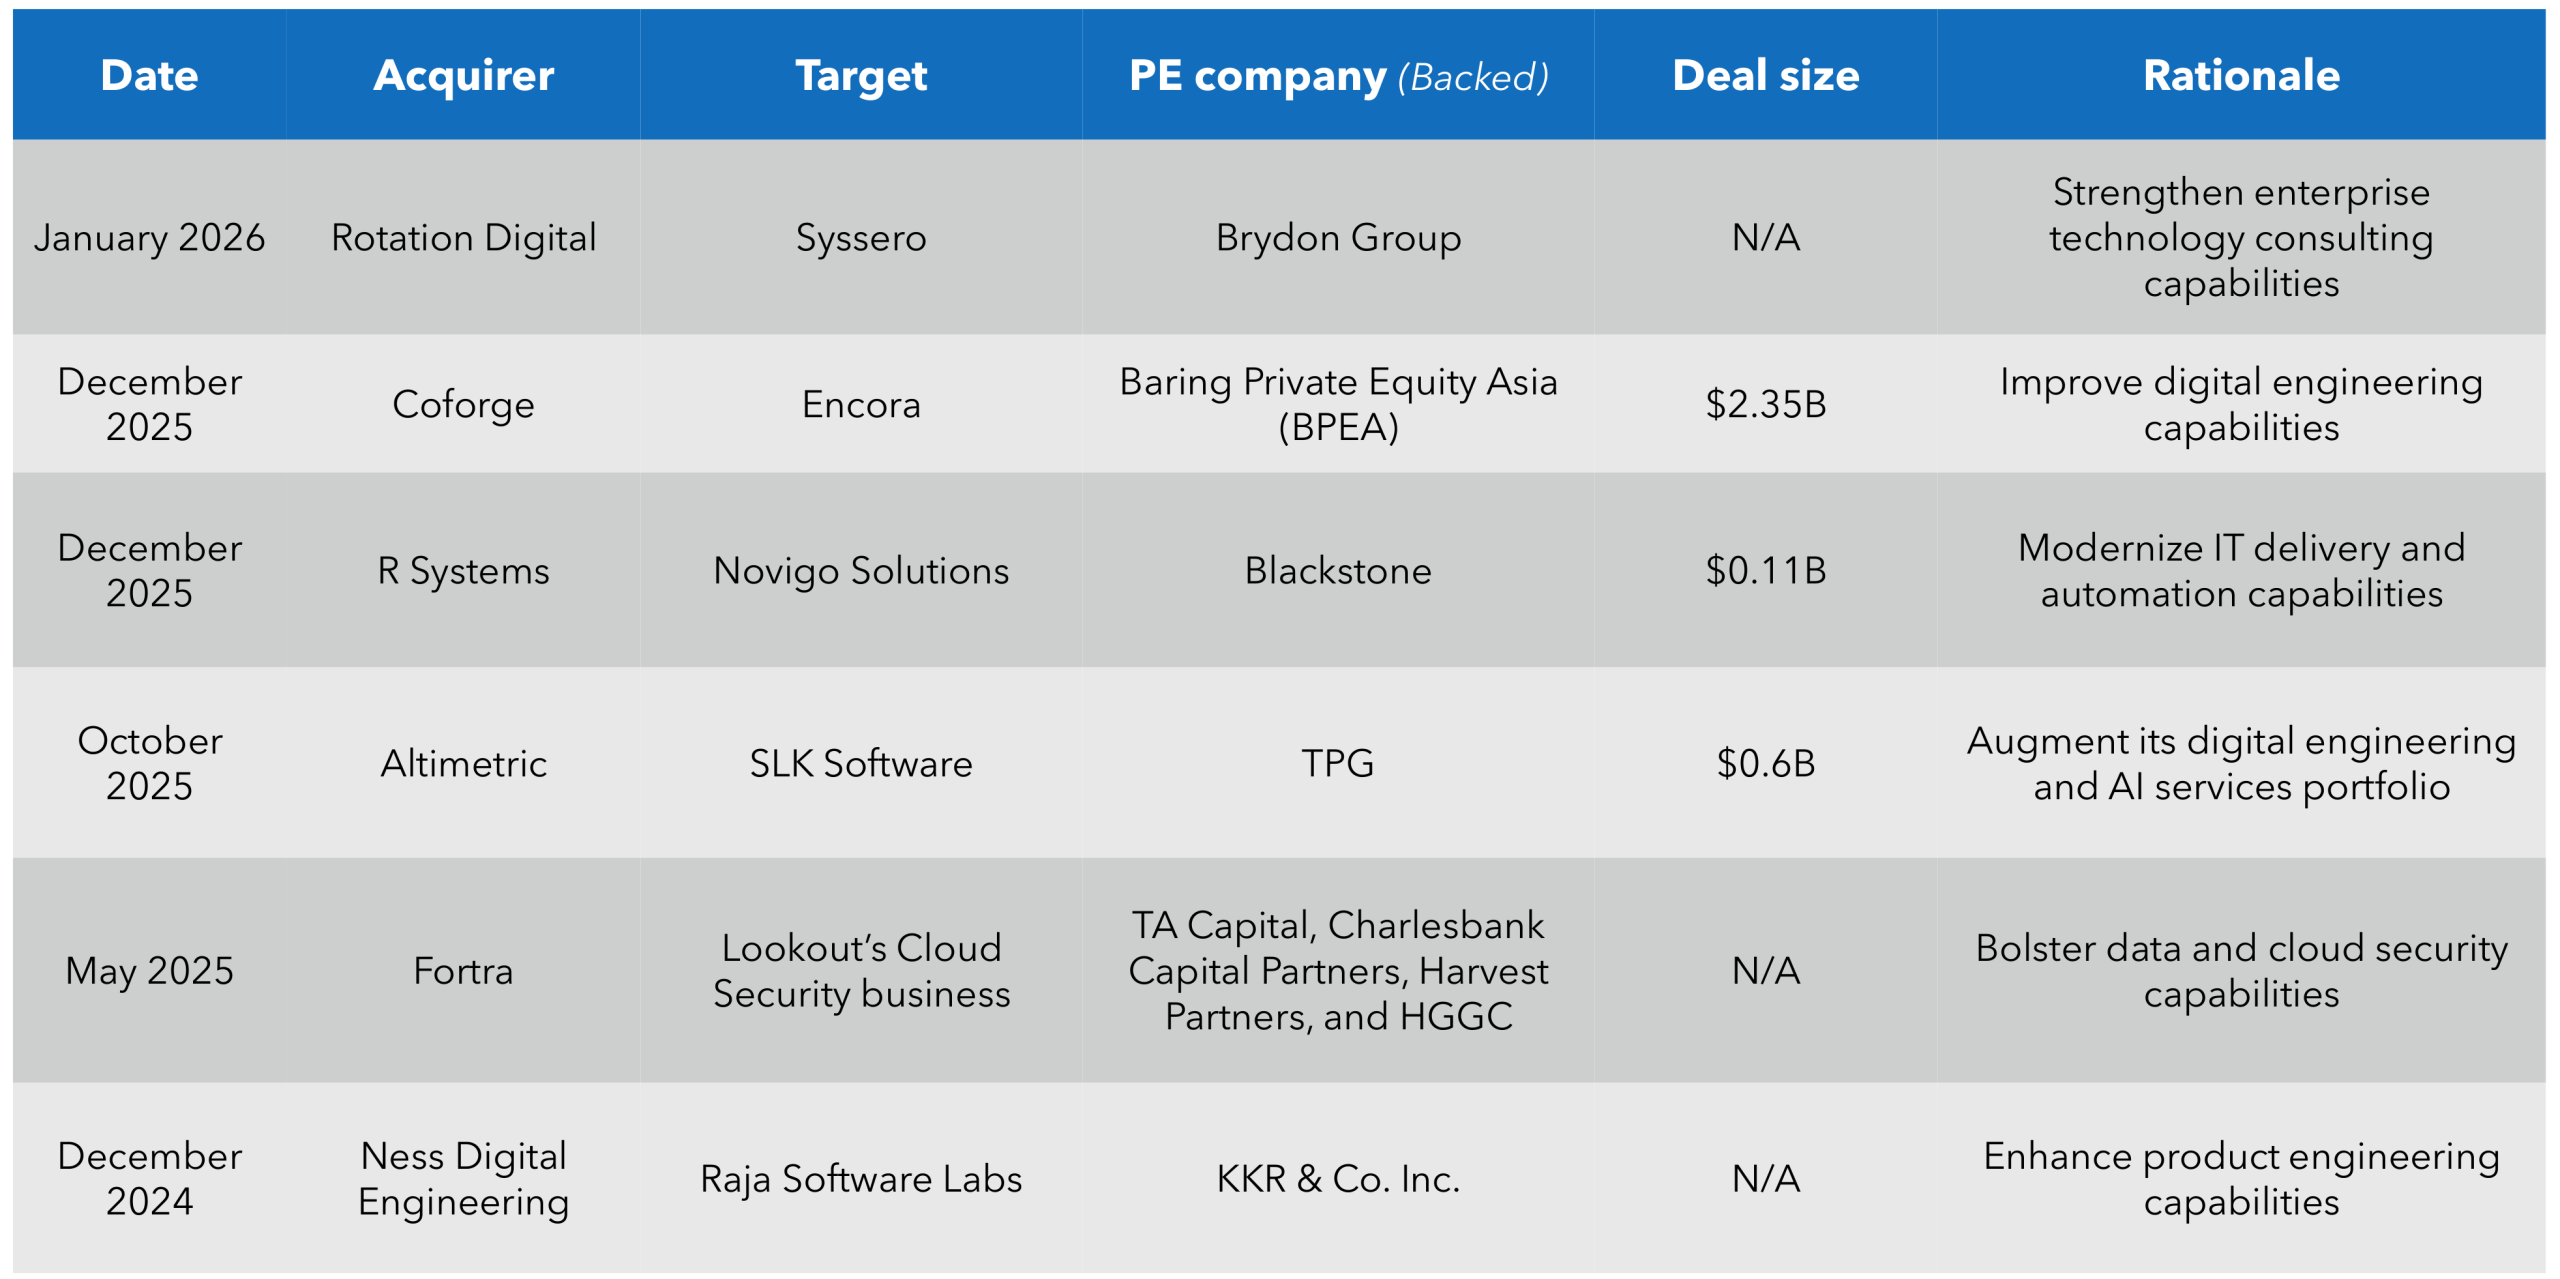
Task: Click the Date column header
Action: [149, 76]
